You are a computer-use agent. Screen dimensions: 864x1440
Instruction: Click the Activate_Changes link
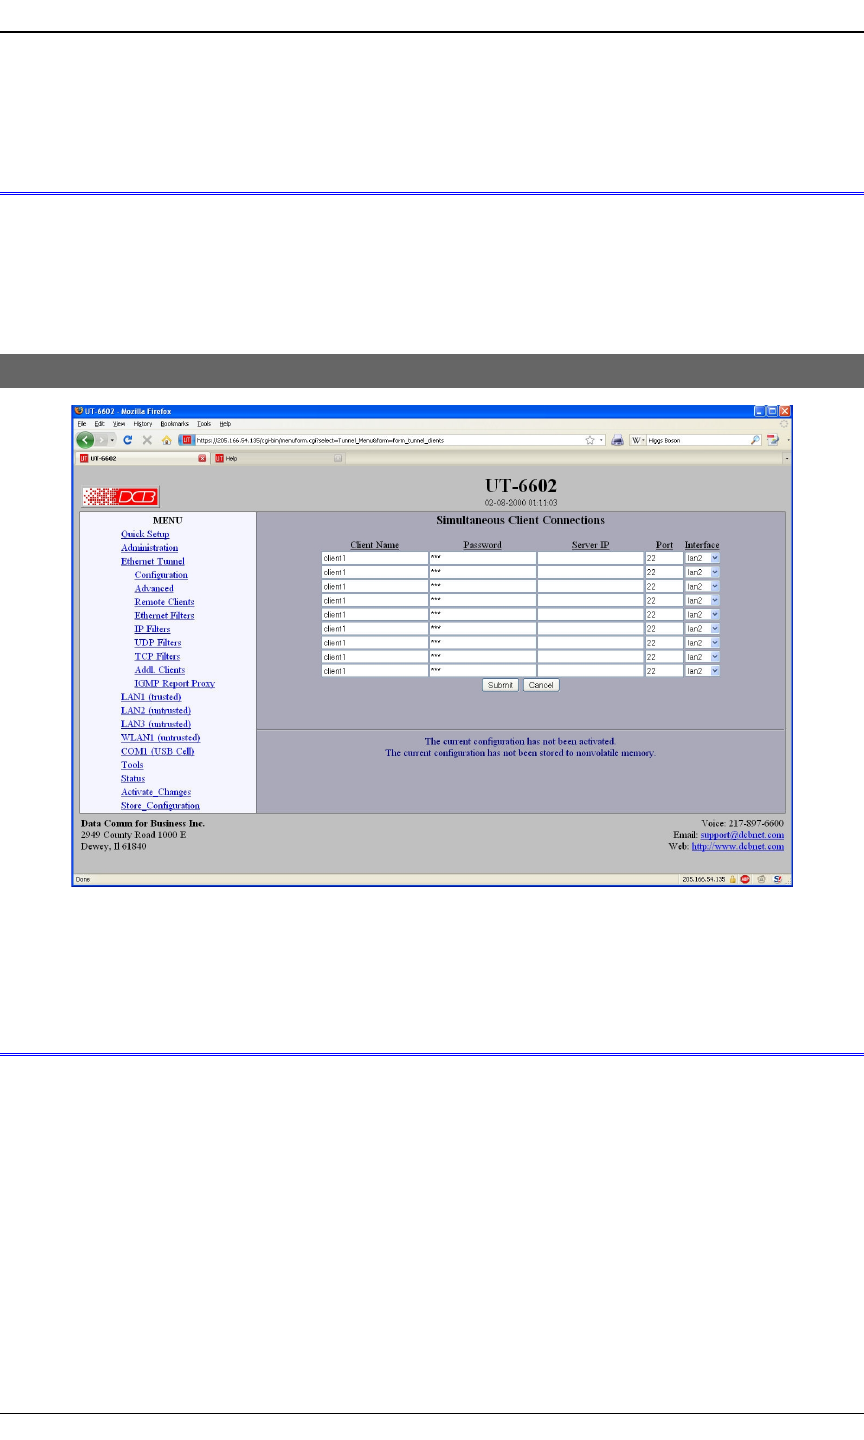point(156,791)
